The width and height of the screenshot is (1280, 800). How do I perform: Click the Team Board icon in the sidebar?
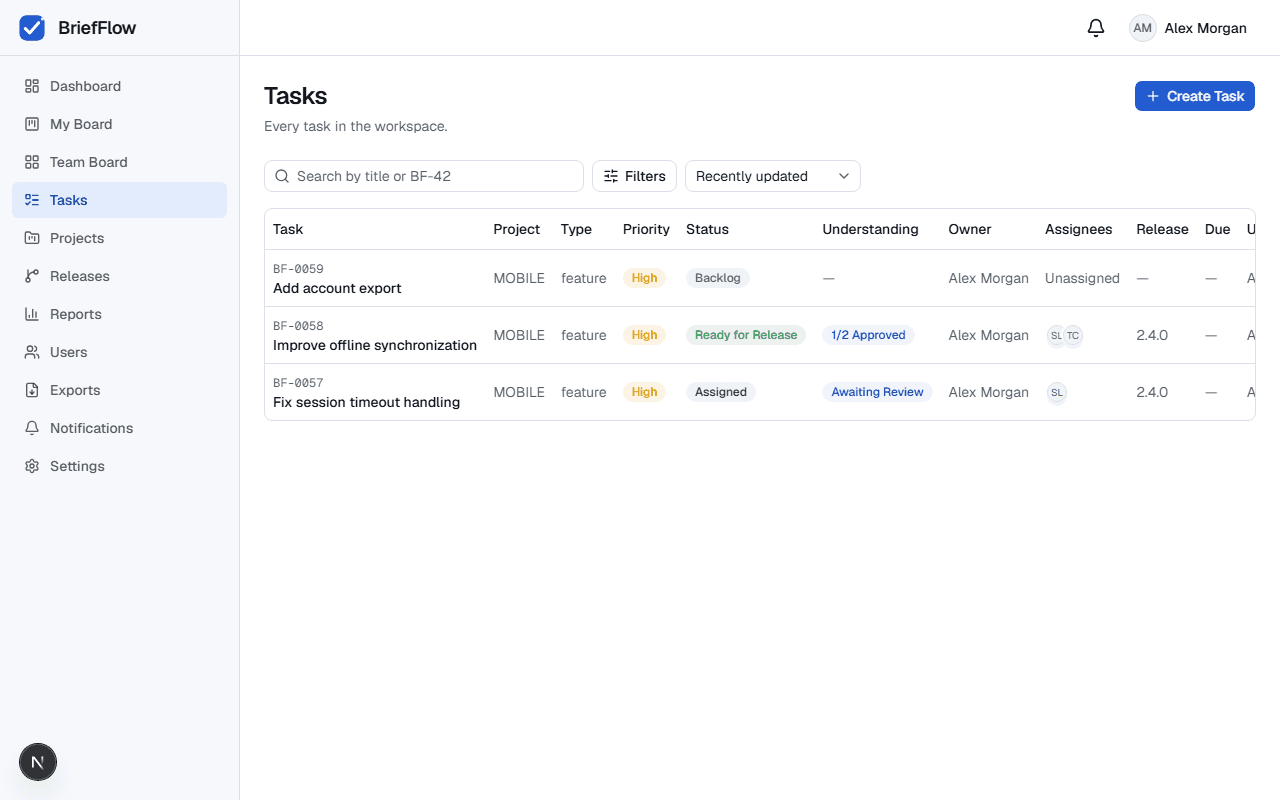32,162
